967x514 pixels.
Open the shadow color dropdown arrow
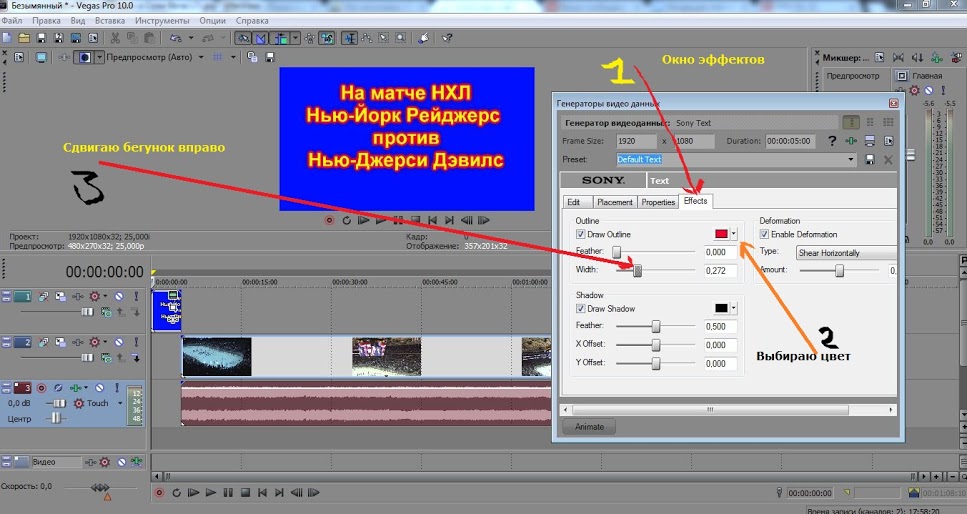(733, 308)
